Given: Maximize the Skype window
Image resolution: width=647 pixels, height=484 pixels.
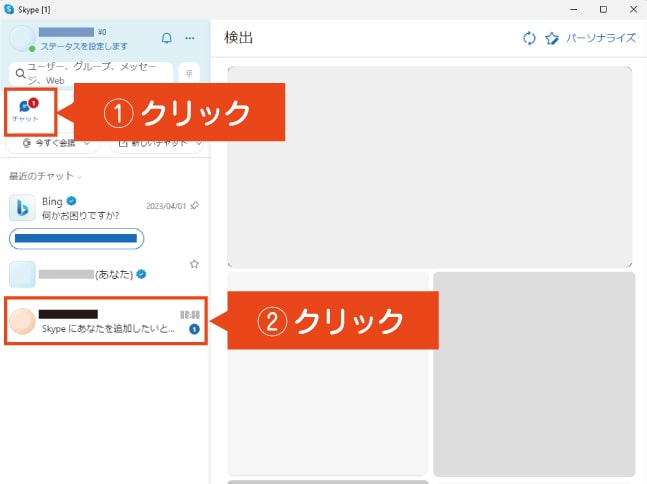Looking at the screenshot, I should pos(603,9).
